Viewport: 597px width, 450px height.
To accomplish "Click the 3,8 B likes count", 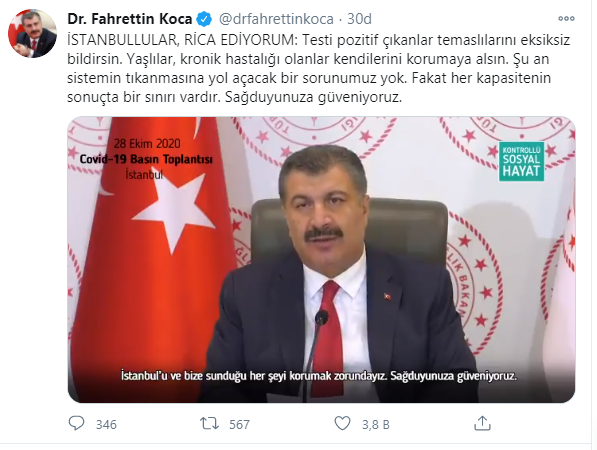I will (376, 424).
